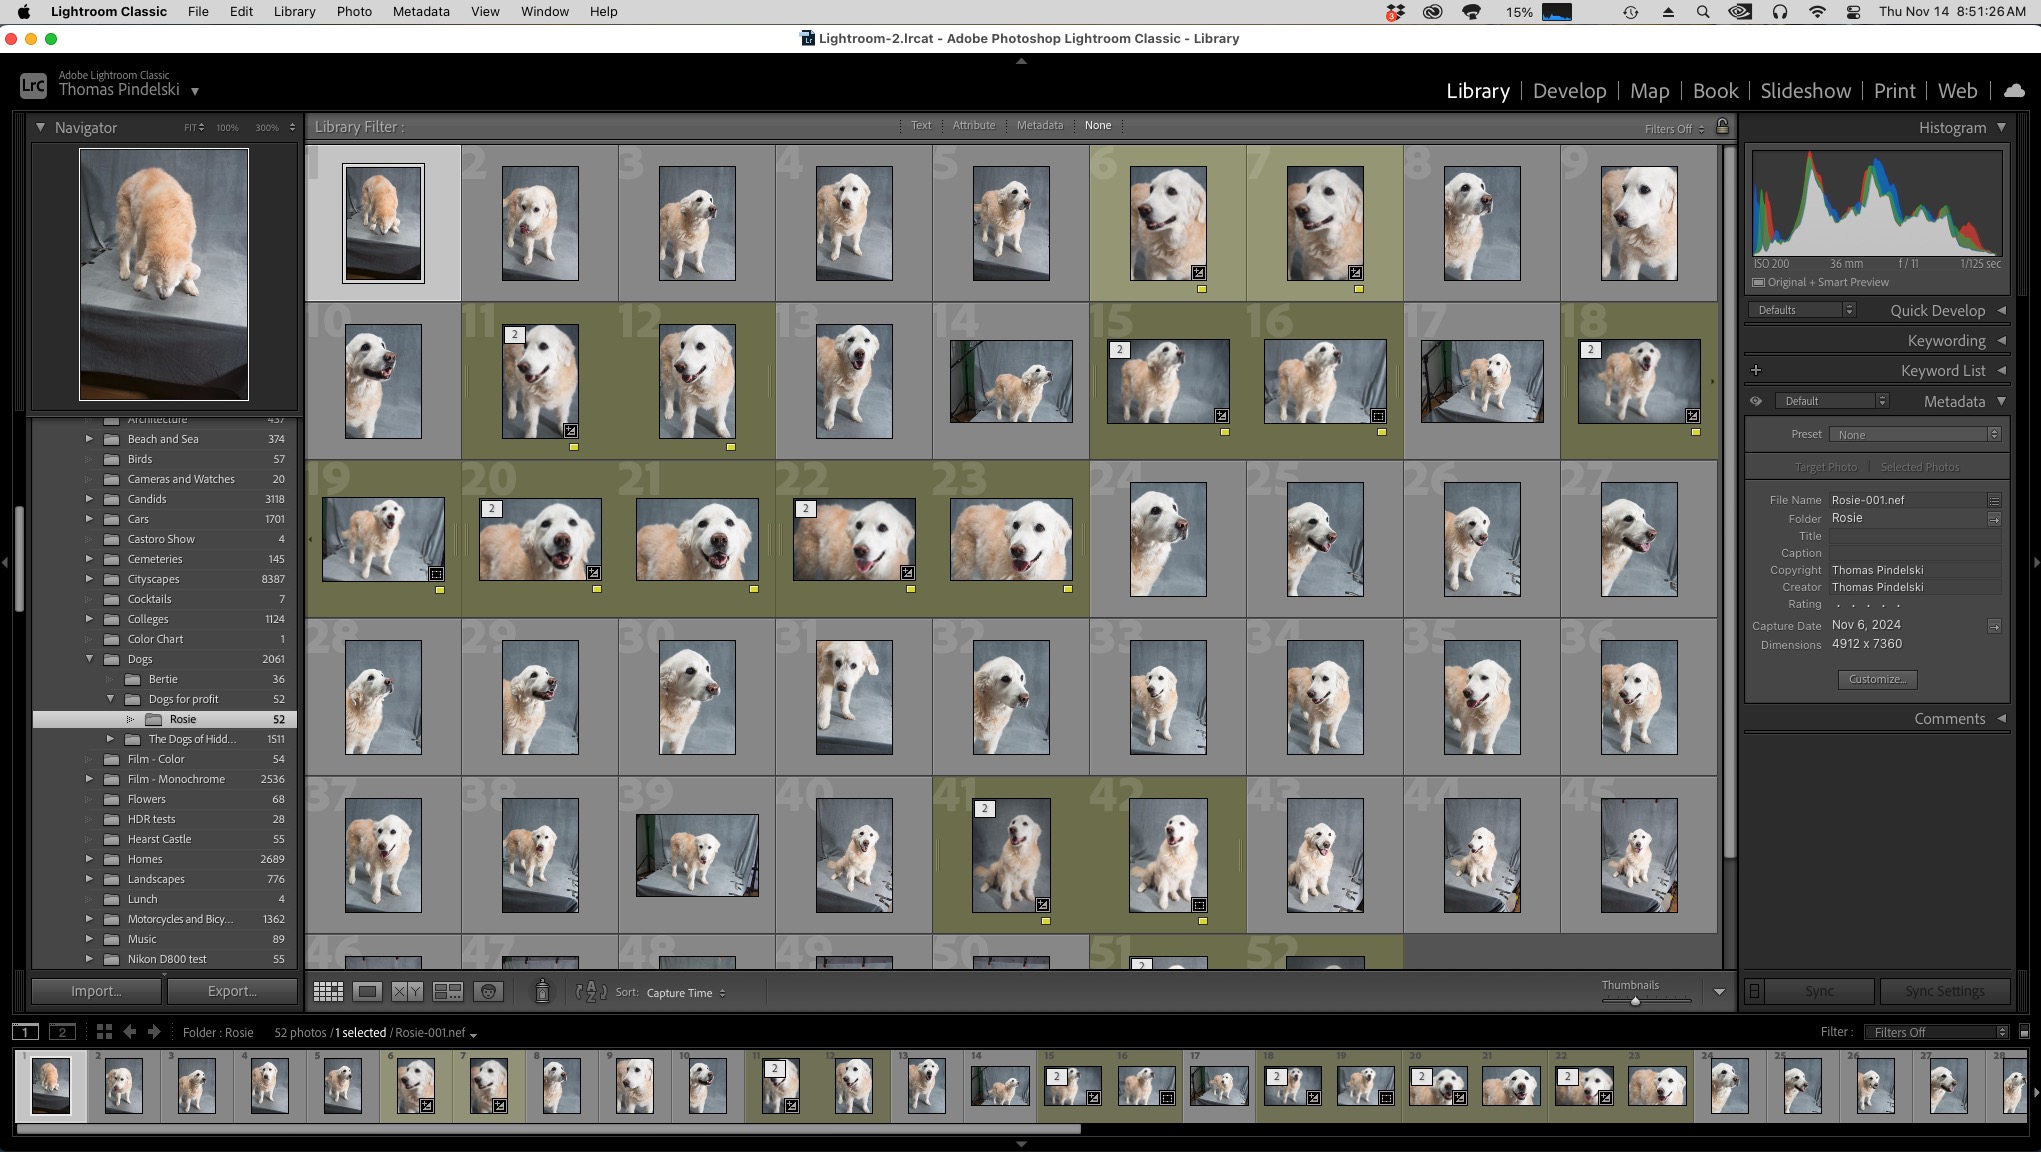The width and height of the screenshot is (2041, 1152).
Task: Click the crop badge on thumbnail 16
Action: 1378,415
